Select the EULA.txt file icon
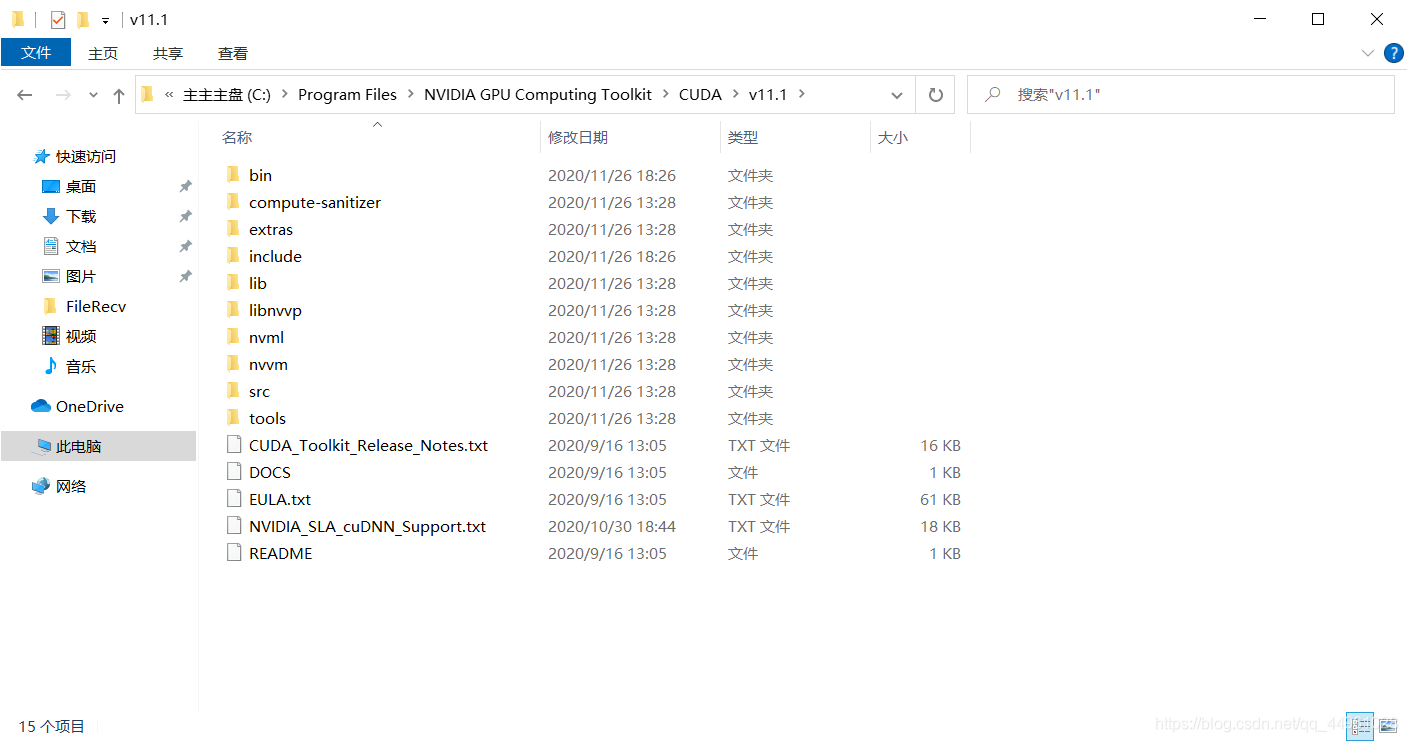The width and height of the screenshot is (1408, 742). (x=233, y=499)
